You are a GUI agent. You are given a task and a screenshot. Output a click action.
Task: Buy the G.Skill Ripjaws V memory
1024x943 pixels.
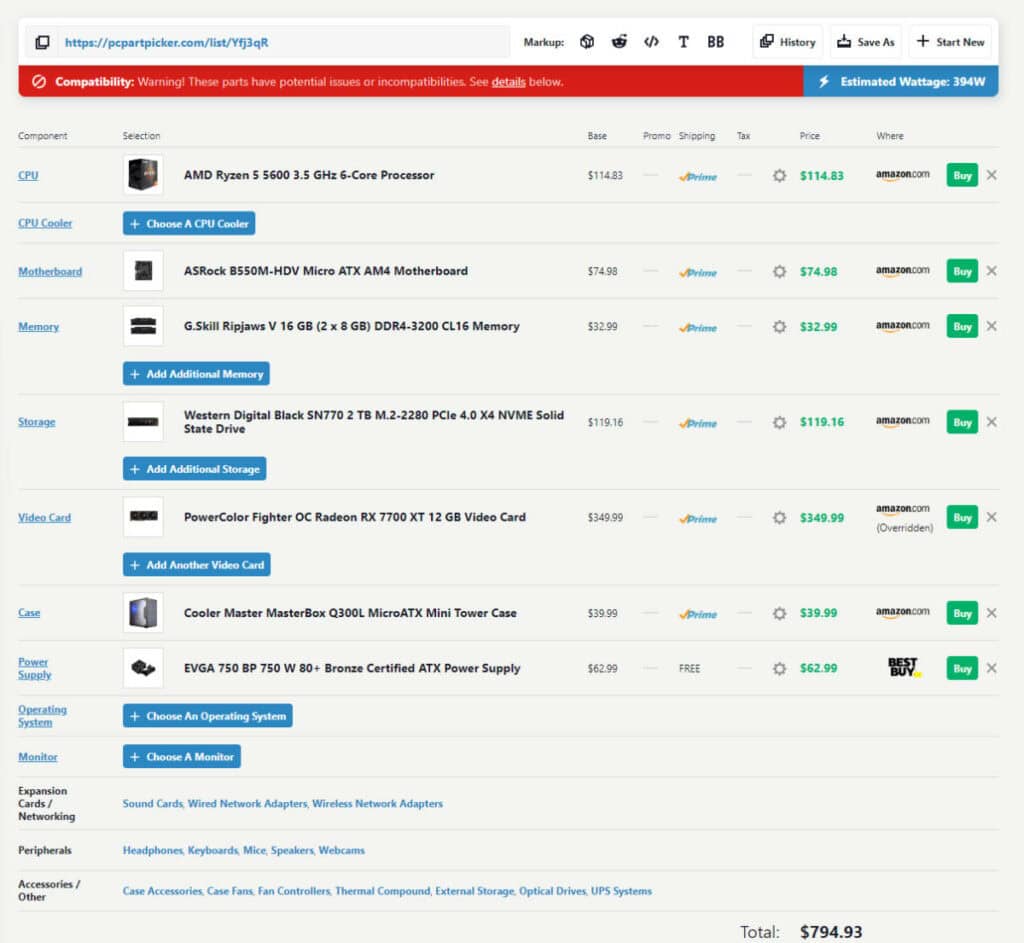point(962,326)
